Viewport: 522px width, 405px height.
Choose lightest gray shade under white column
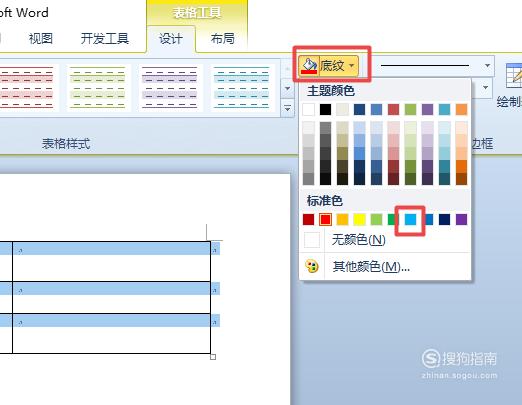(x=309, y=128)
